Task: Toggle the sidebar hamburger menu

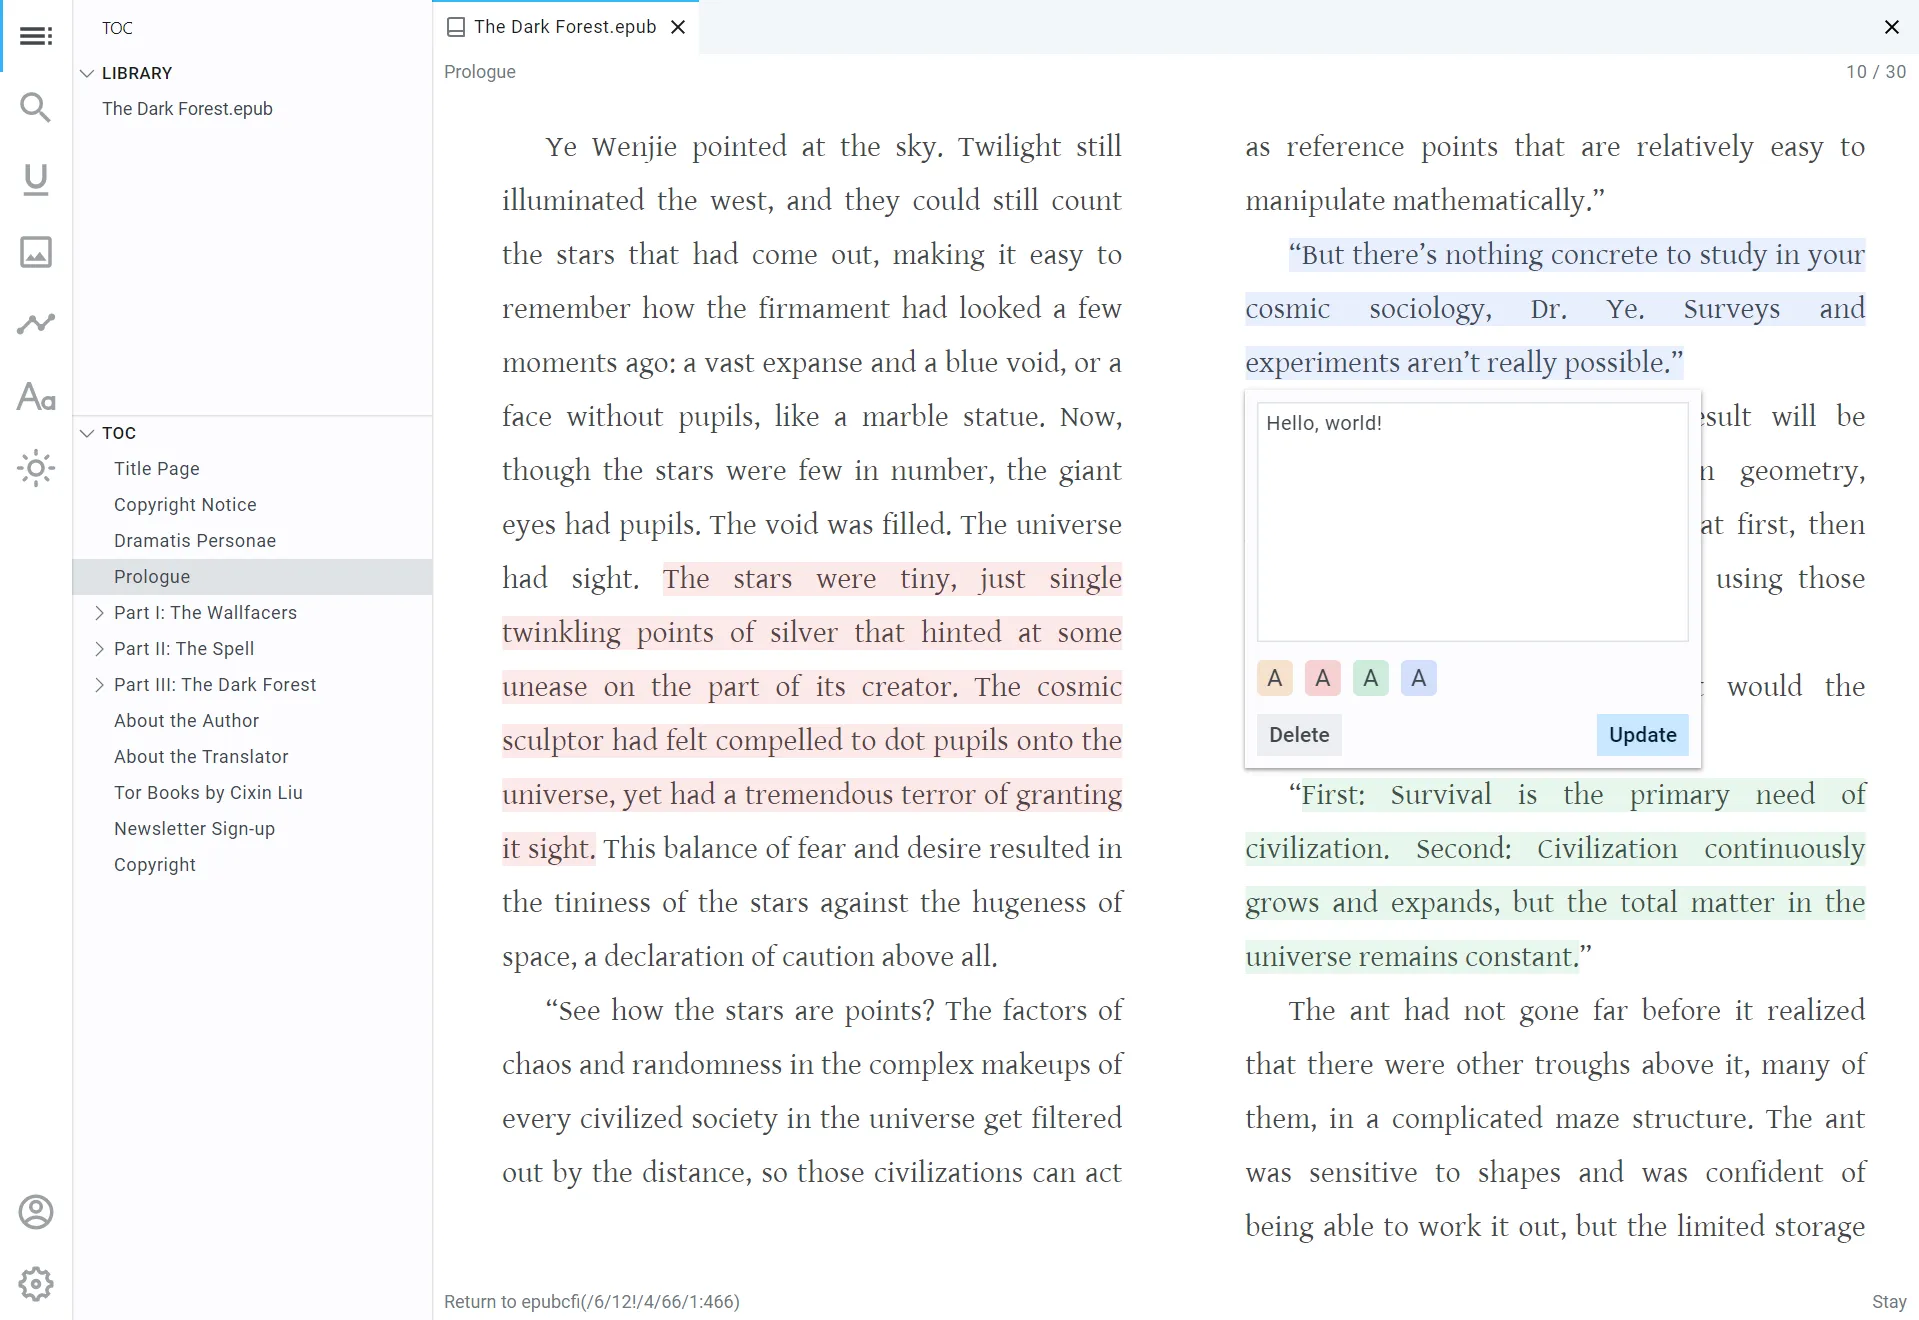Action: click(36, 35)
